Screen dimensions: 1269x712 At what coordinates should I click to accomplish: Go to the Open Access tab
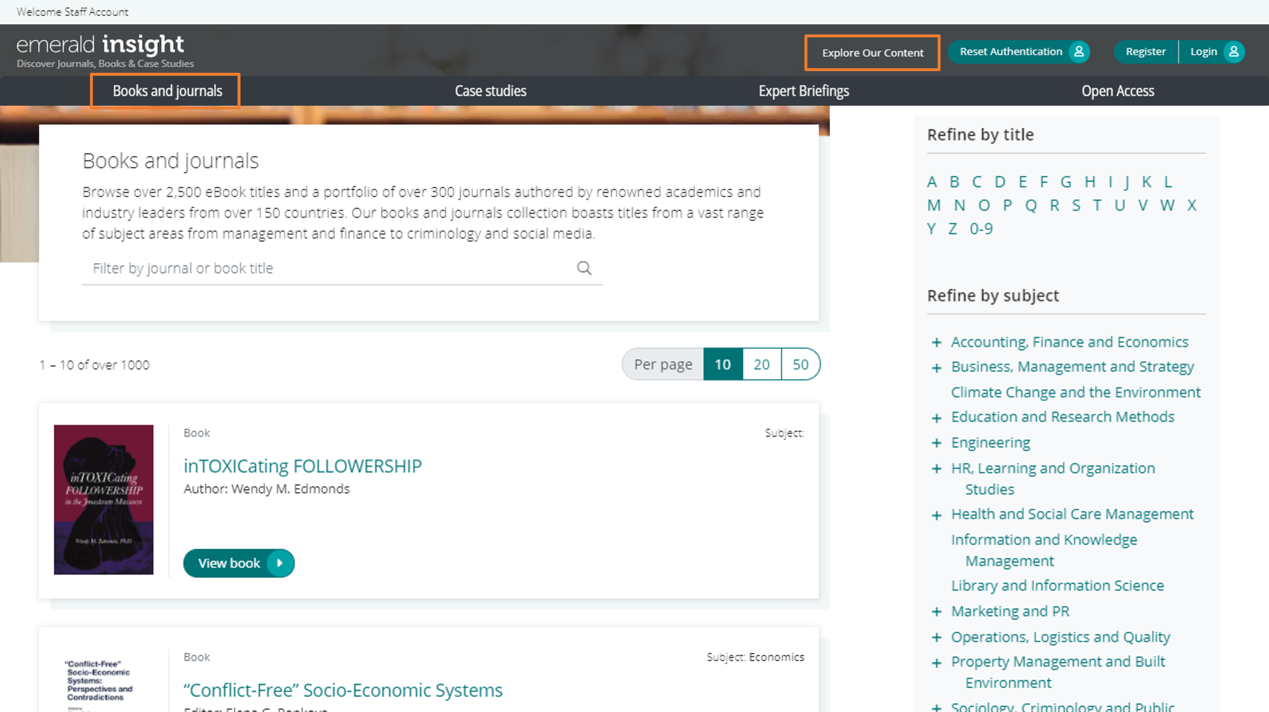tap(1118, 91)
